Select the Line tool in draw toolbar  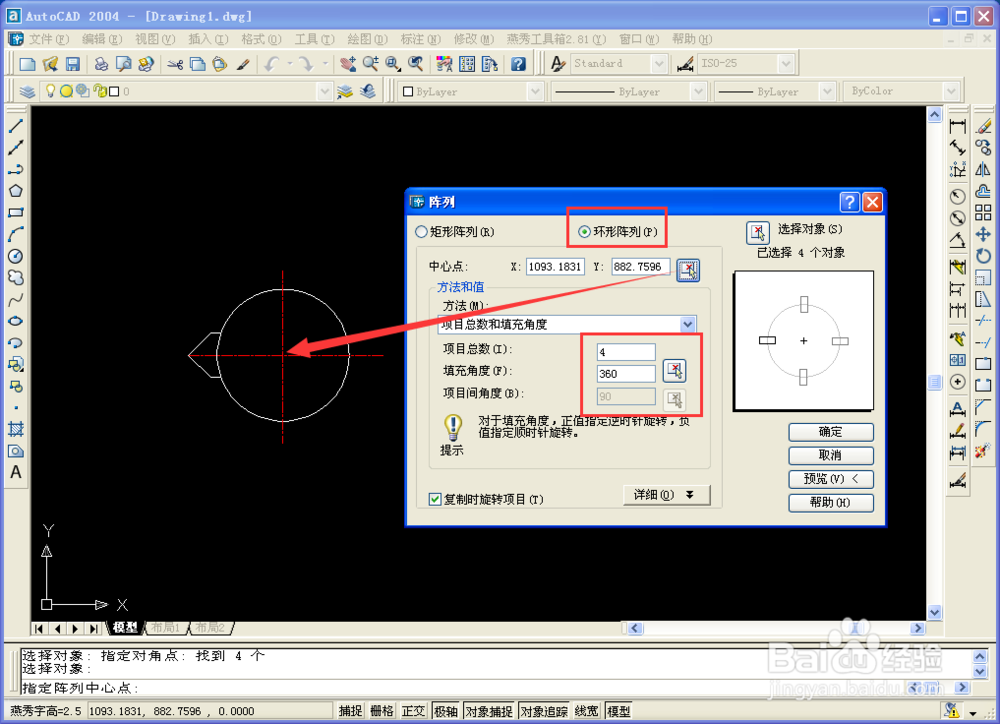pos(16,126)
